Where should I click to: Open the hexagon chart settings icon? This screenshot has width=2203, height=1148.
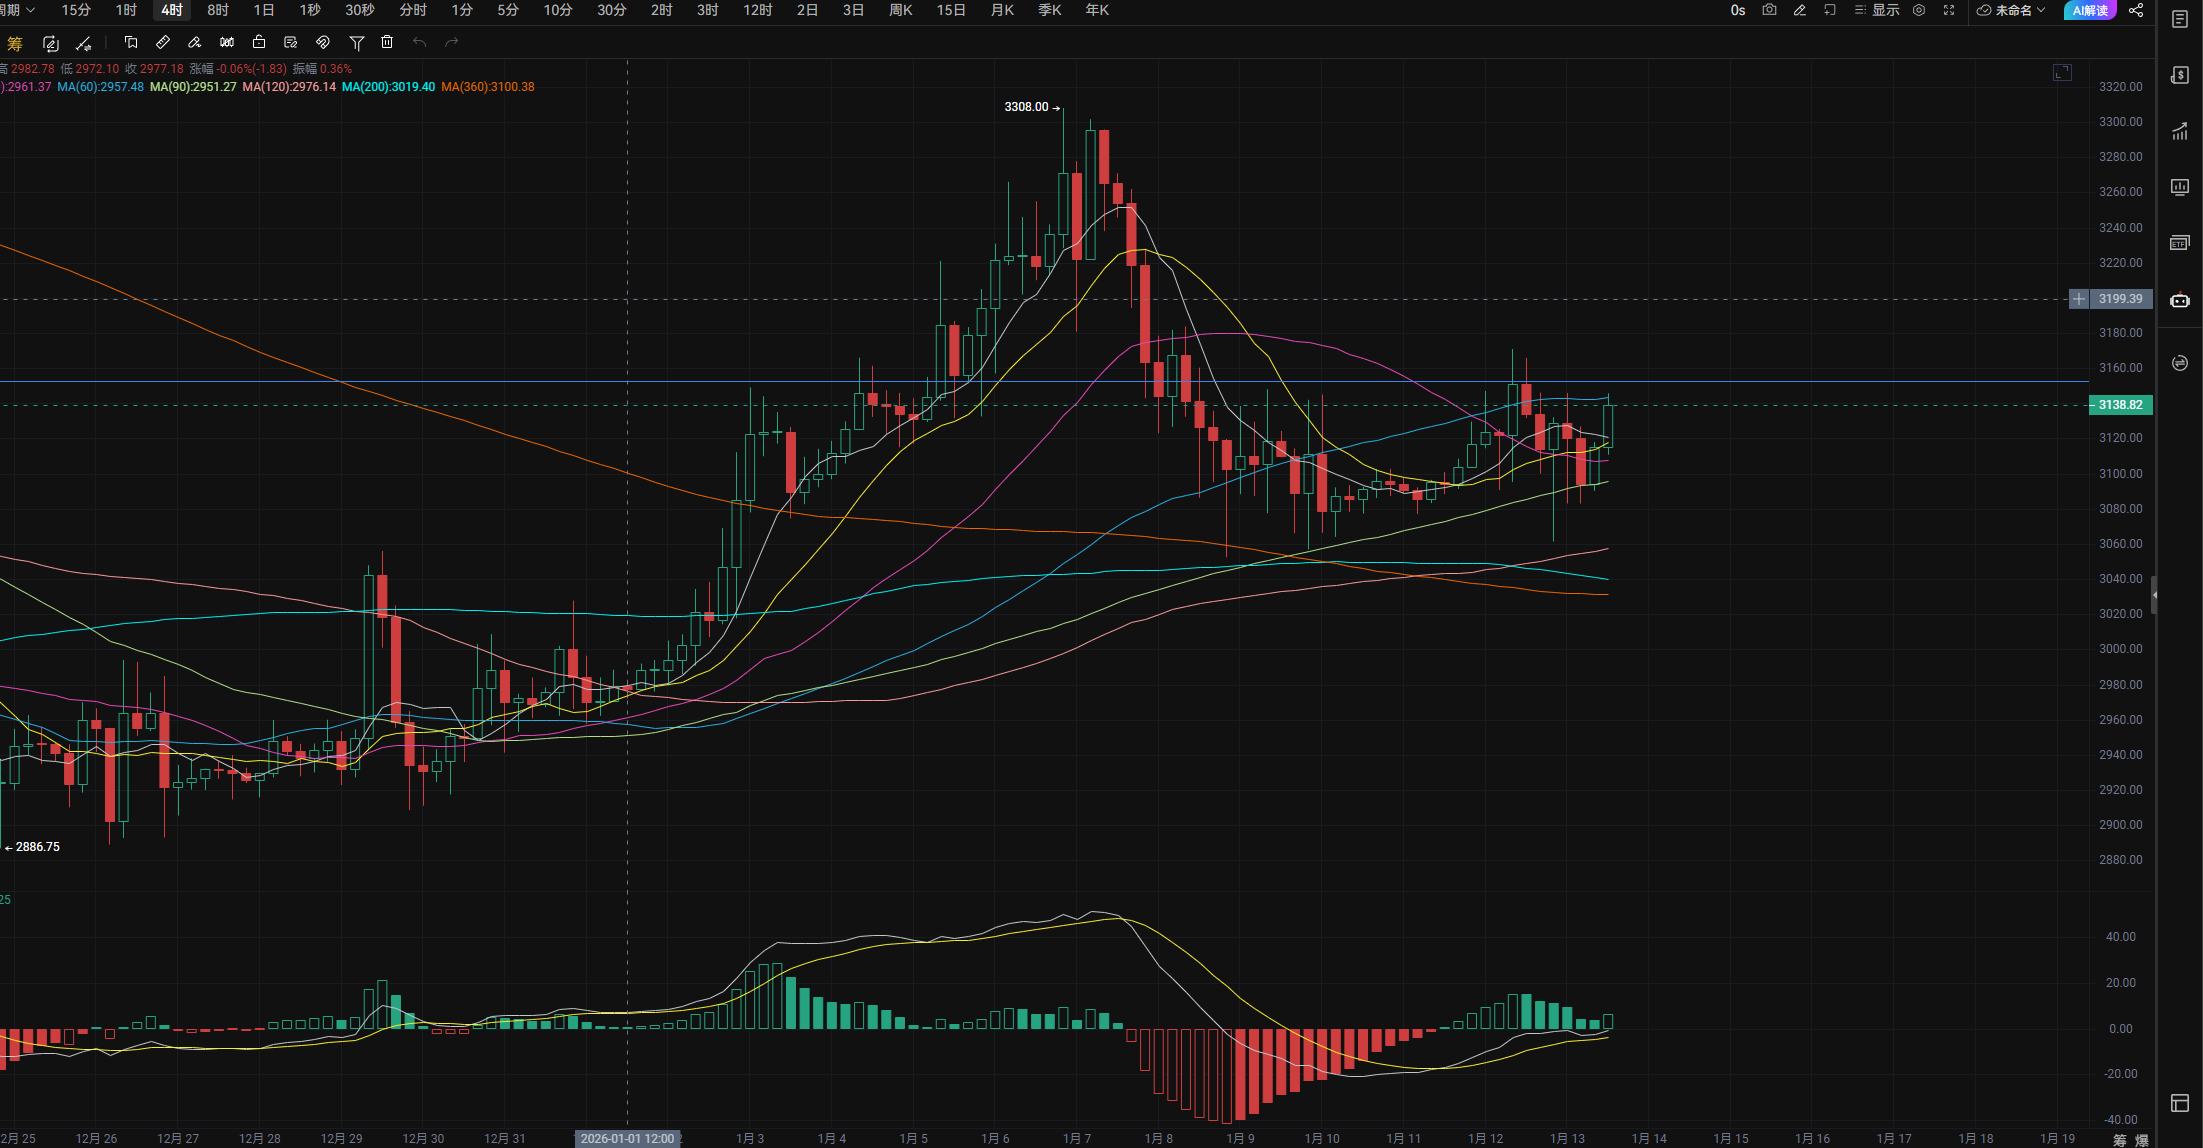coord(1919,10)
